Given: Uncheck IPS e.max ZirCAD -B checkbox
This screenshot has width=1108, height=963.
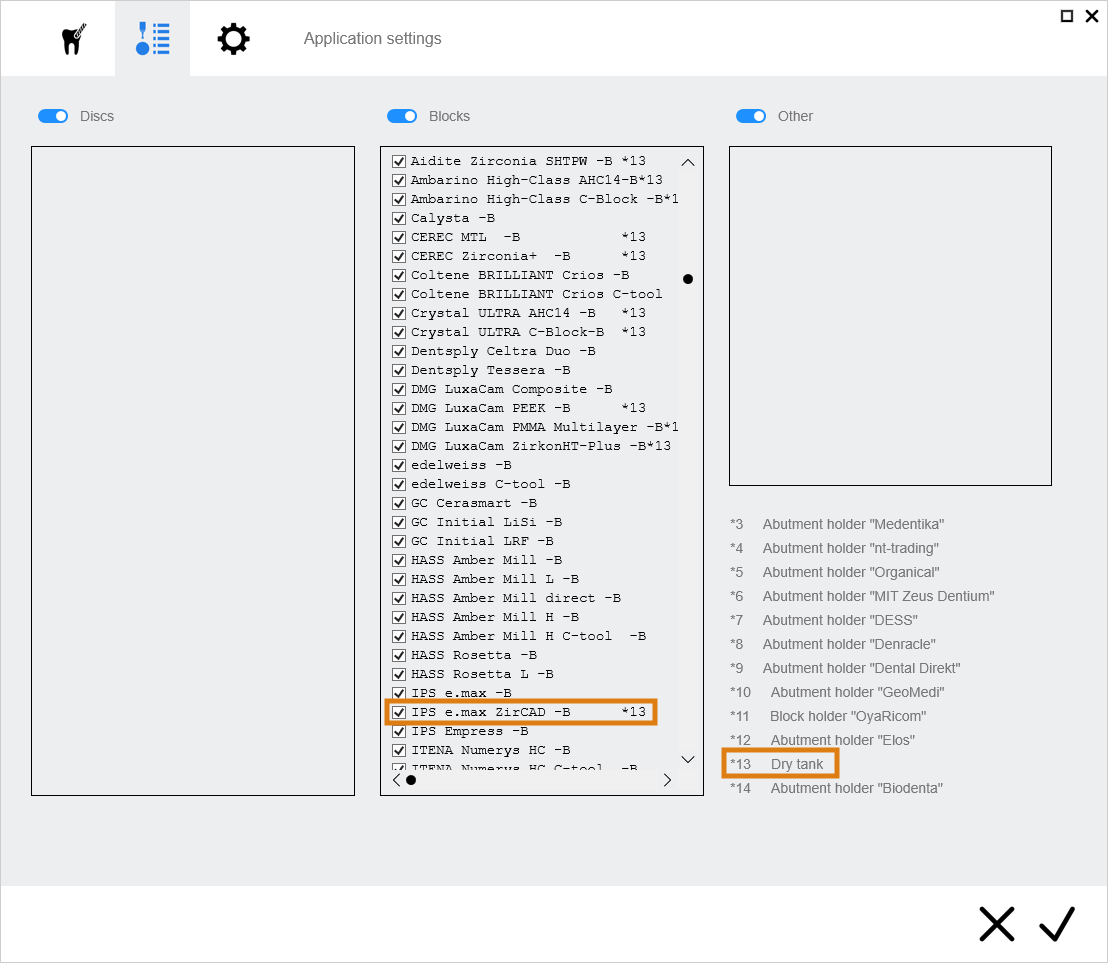Looking at the screenshot, I should pyautogui.click(x=399, y=712).
